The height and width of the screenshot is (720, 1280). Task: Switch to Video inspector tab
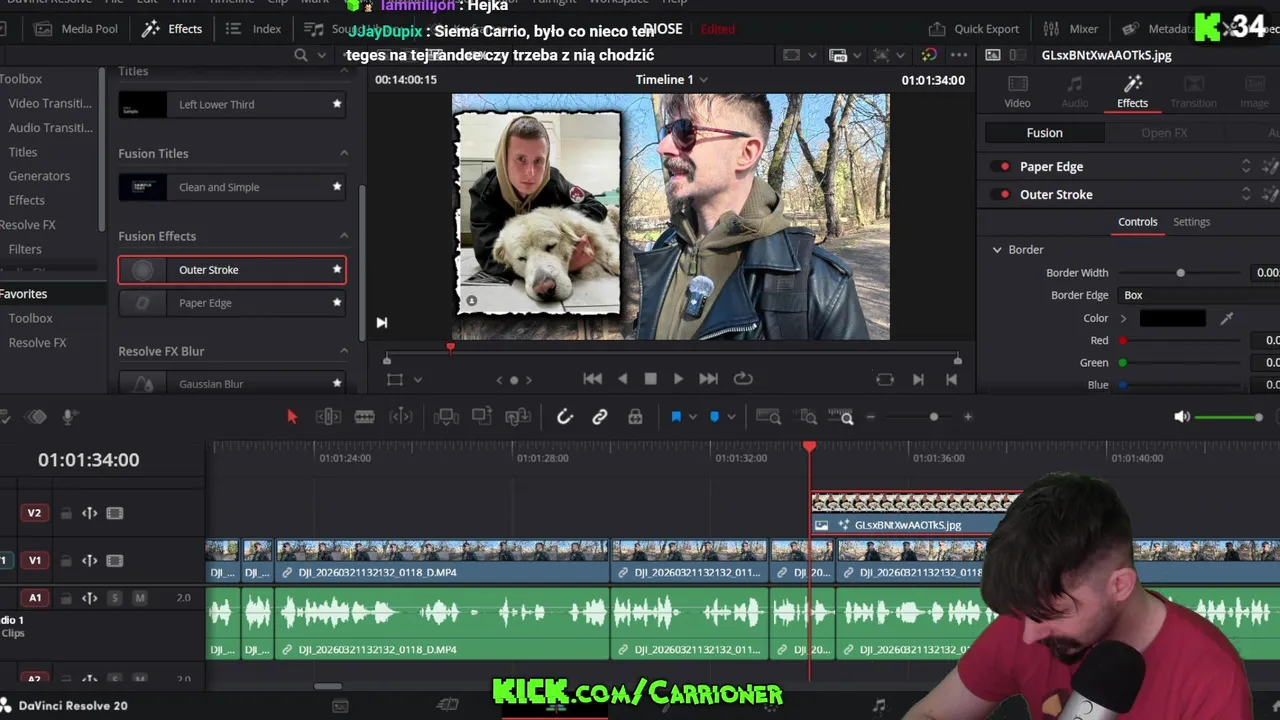click(x=1017, y=90)
